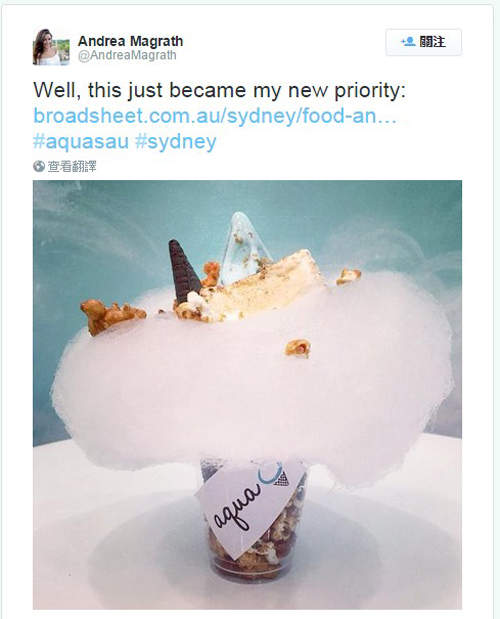Click the aqua paper label in photo
The height and width of the screenshot is (619, 500).
[250, 507]
